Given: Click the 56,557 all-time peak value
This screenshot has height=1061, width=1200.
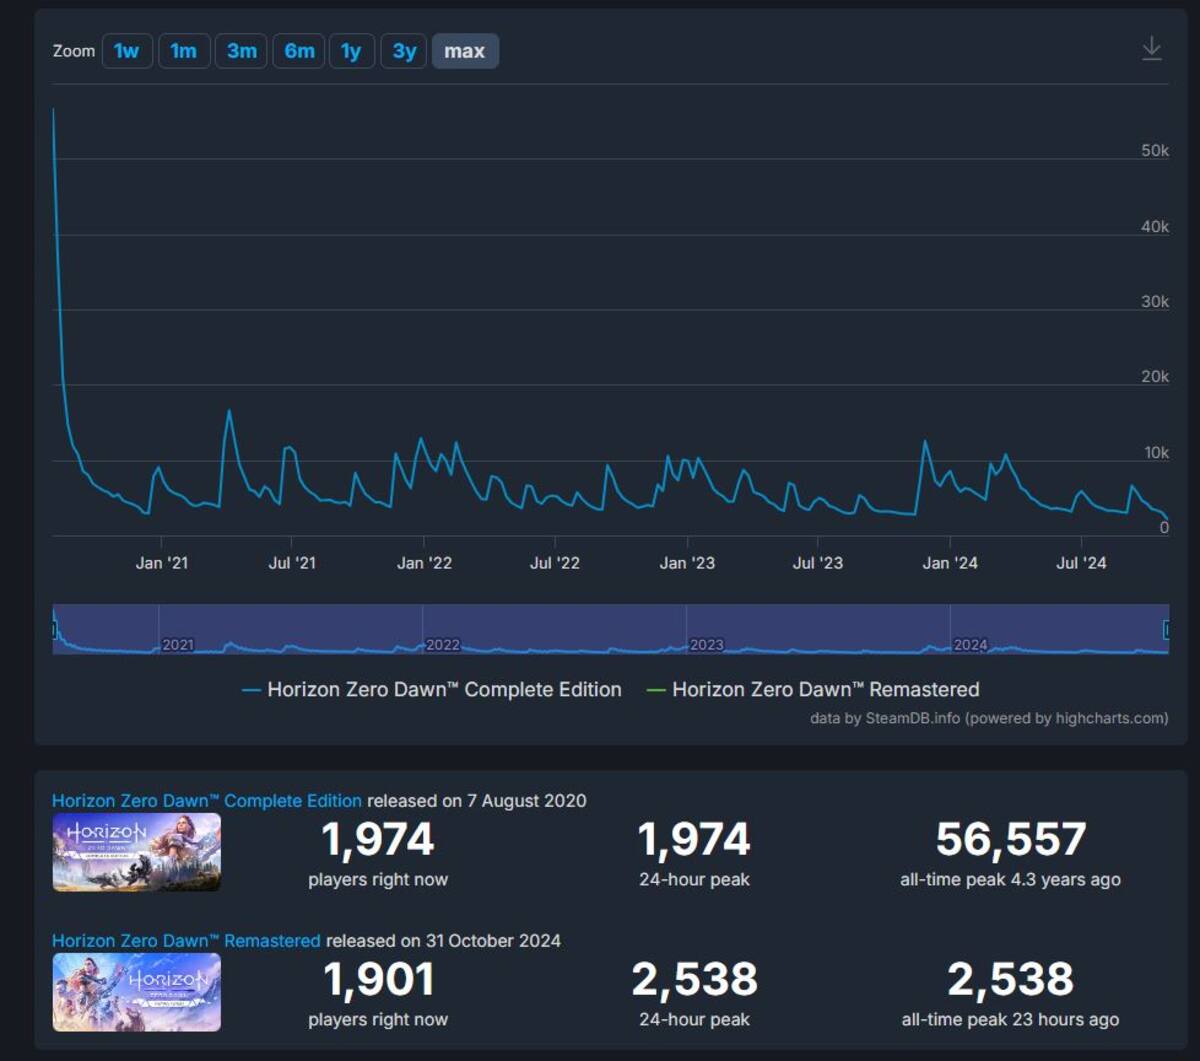Looking at the screenshot, I should (x=1011, y=839).
